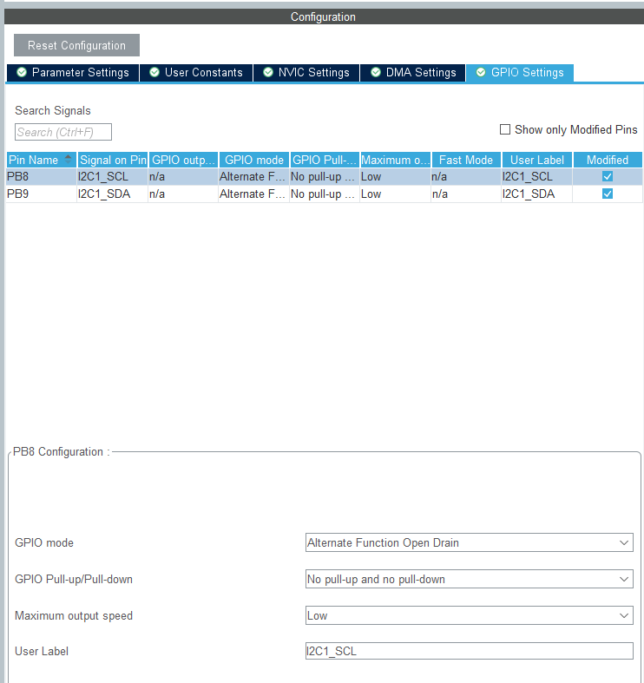Open the Maximum output speed dropdown
The width and height of the screenshot is (644, 683).
[x=468, y=615]
